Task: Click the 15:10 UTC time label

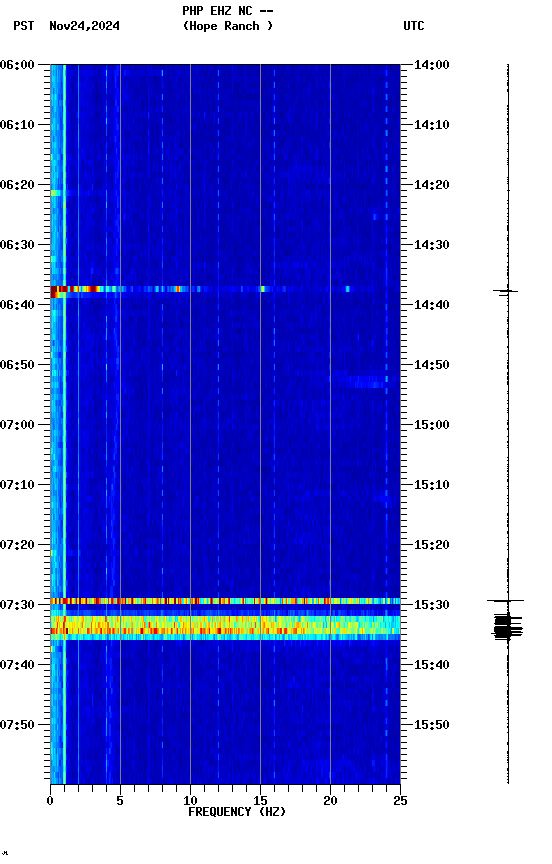Action: [432, 485]
